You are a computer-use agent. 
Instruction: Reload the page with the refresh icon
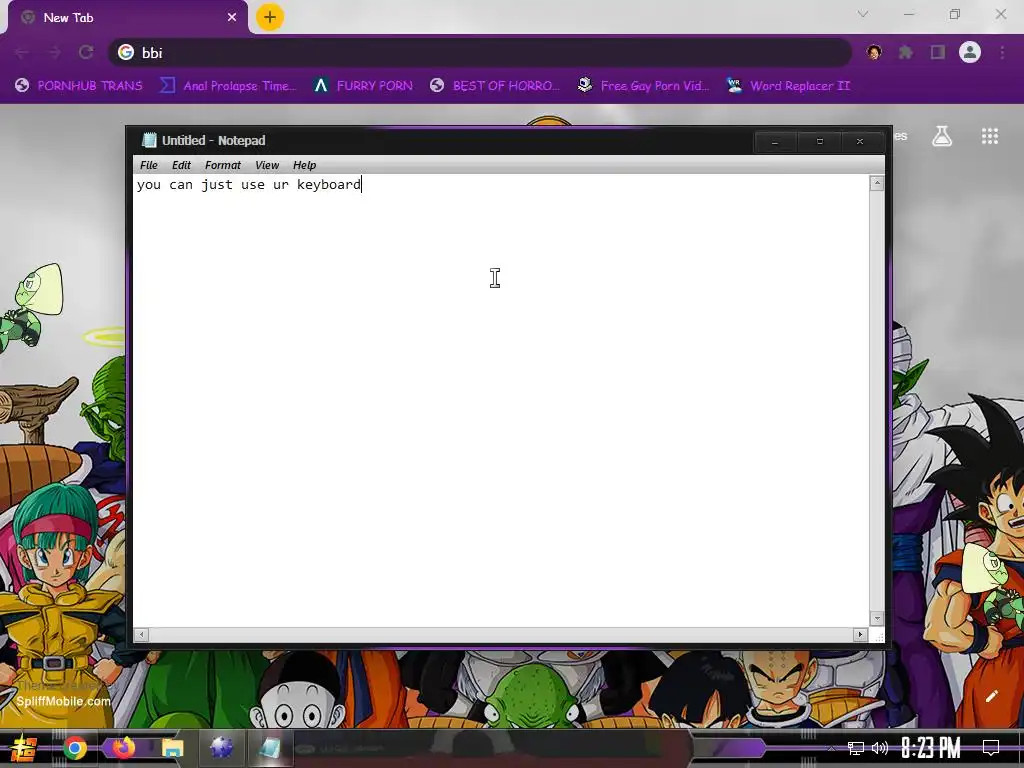click(86, 52)
